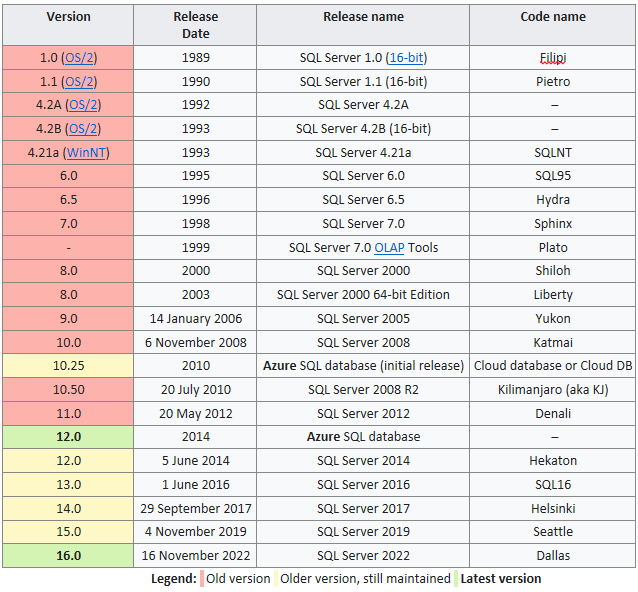Click the yellow Older version legend swatch
This screenshot has width=638, height=592.
pyautogui.click(x=276, y=579)
